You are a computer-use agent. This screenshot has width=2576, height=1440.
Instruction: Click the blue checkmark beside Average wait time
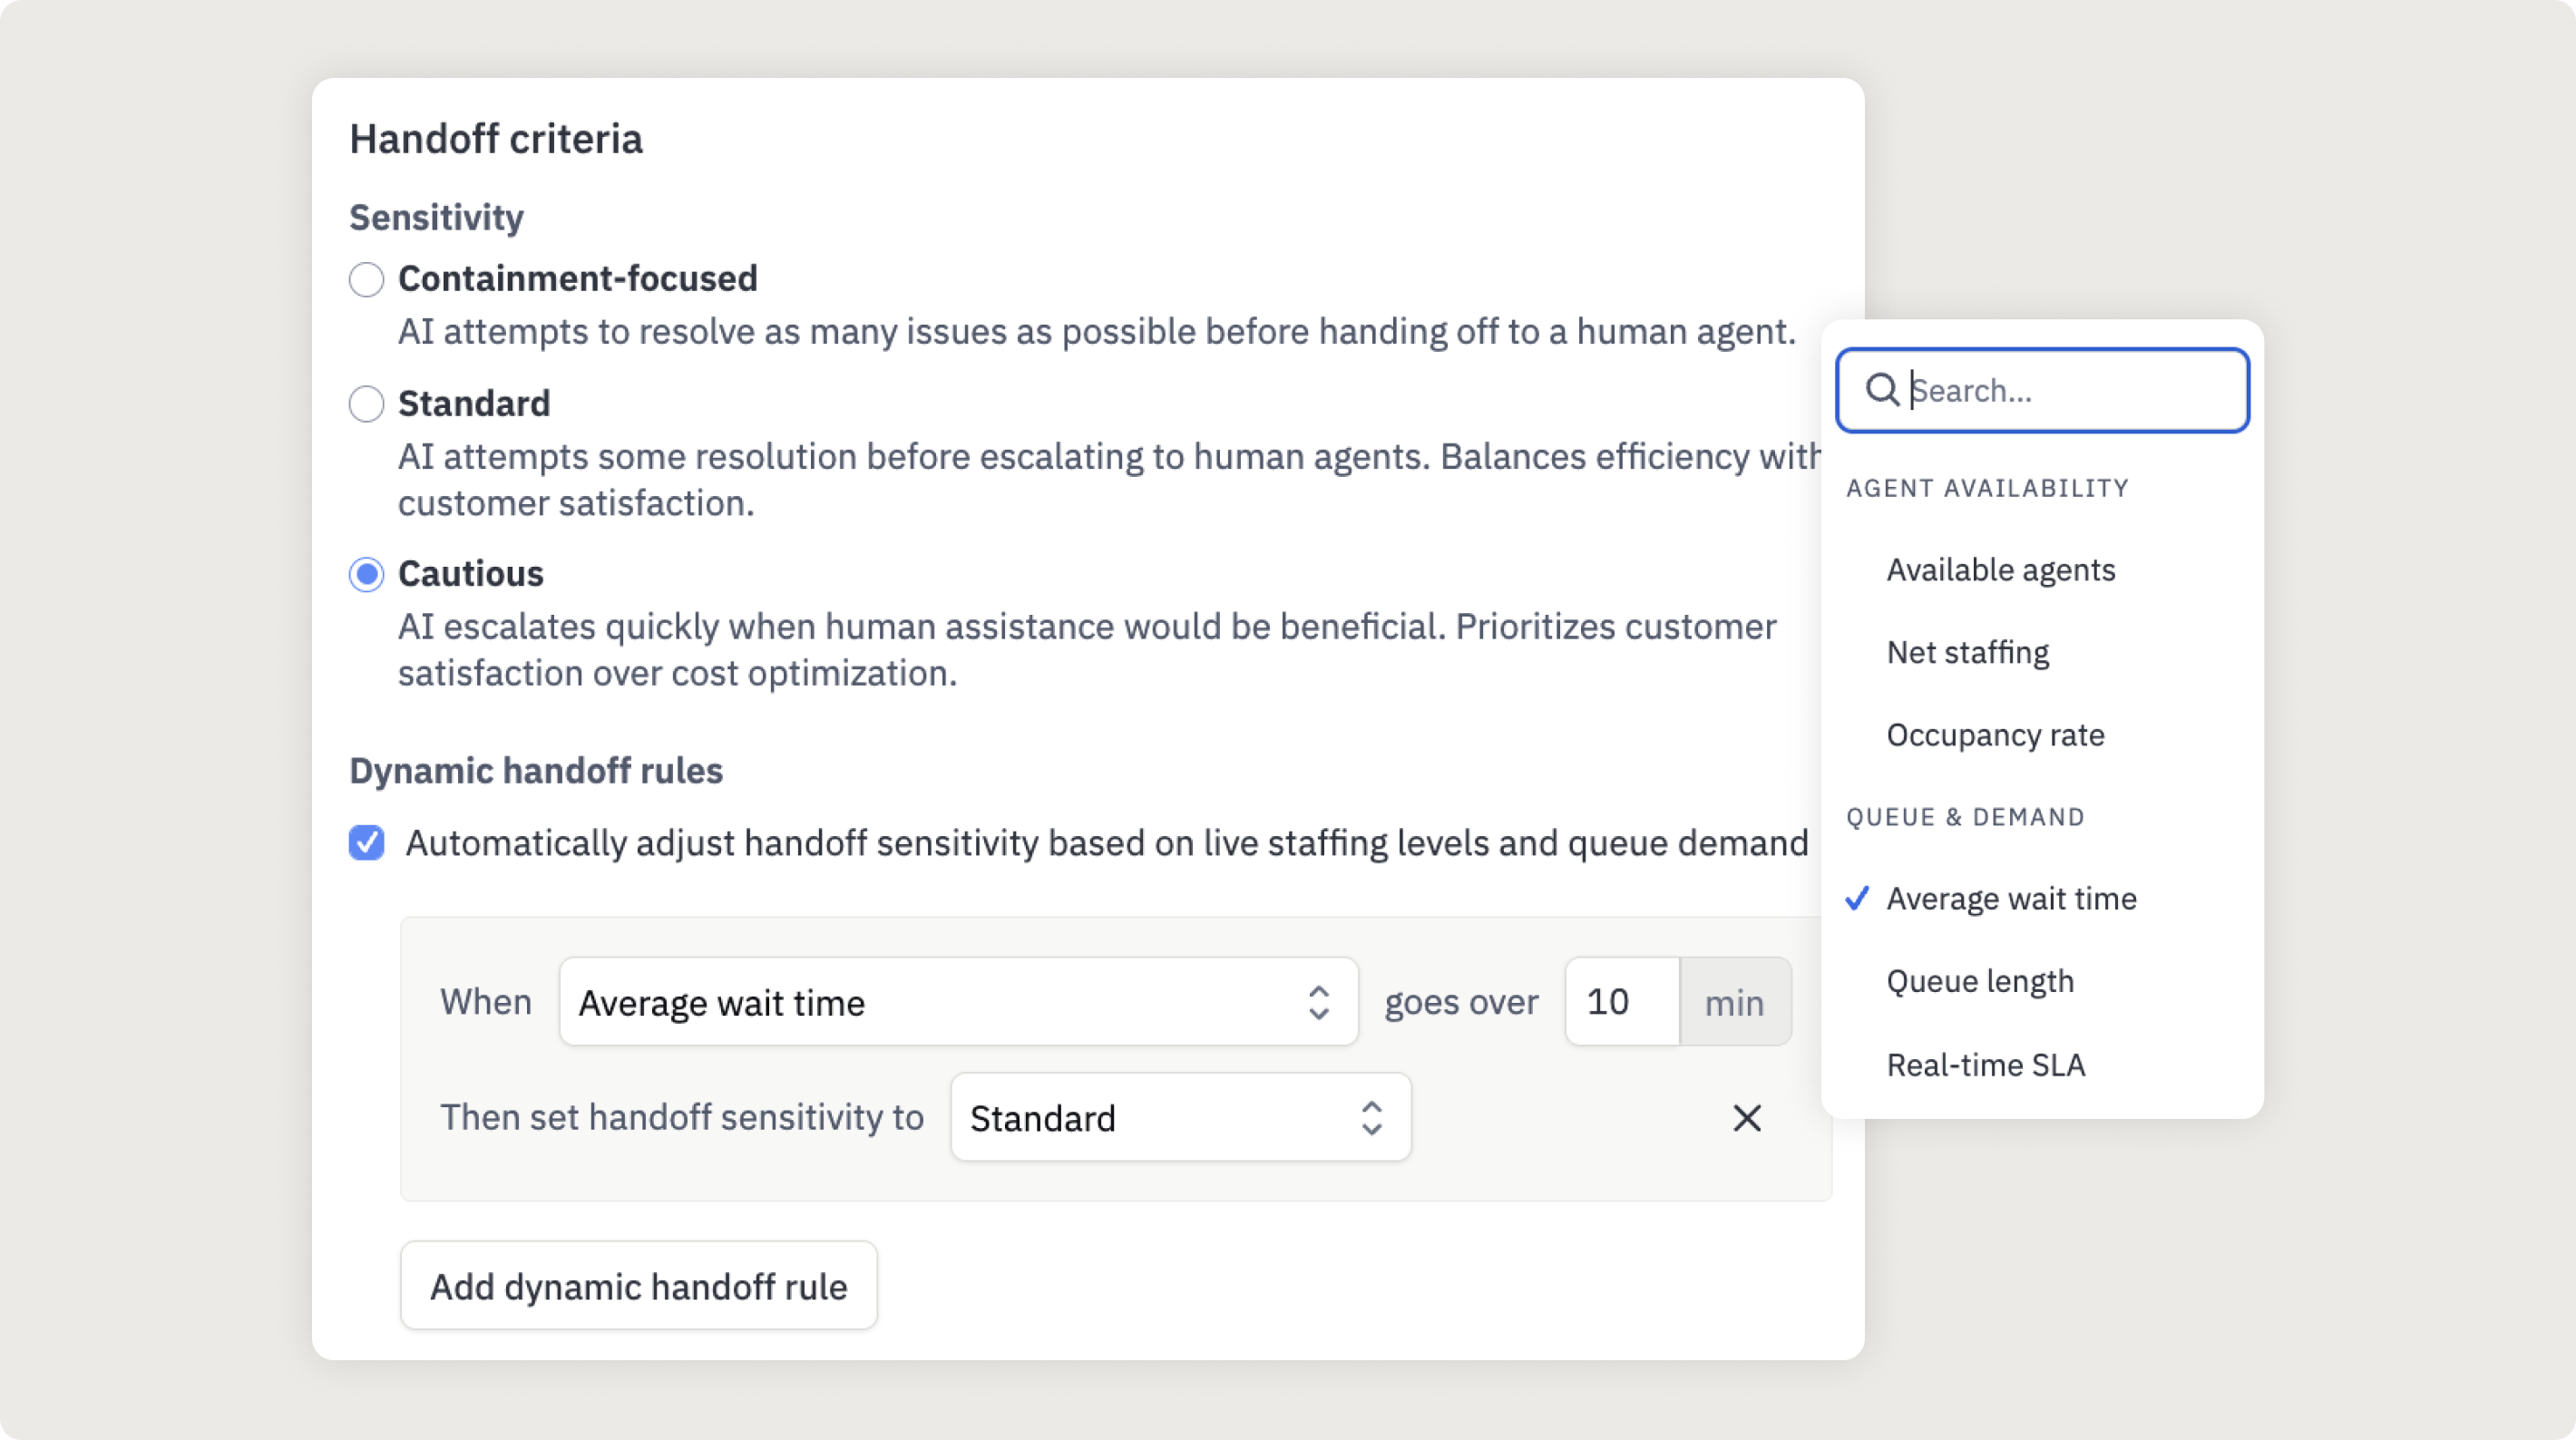1857,898
